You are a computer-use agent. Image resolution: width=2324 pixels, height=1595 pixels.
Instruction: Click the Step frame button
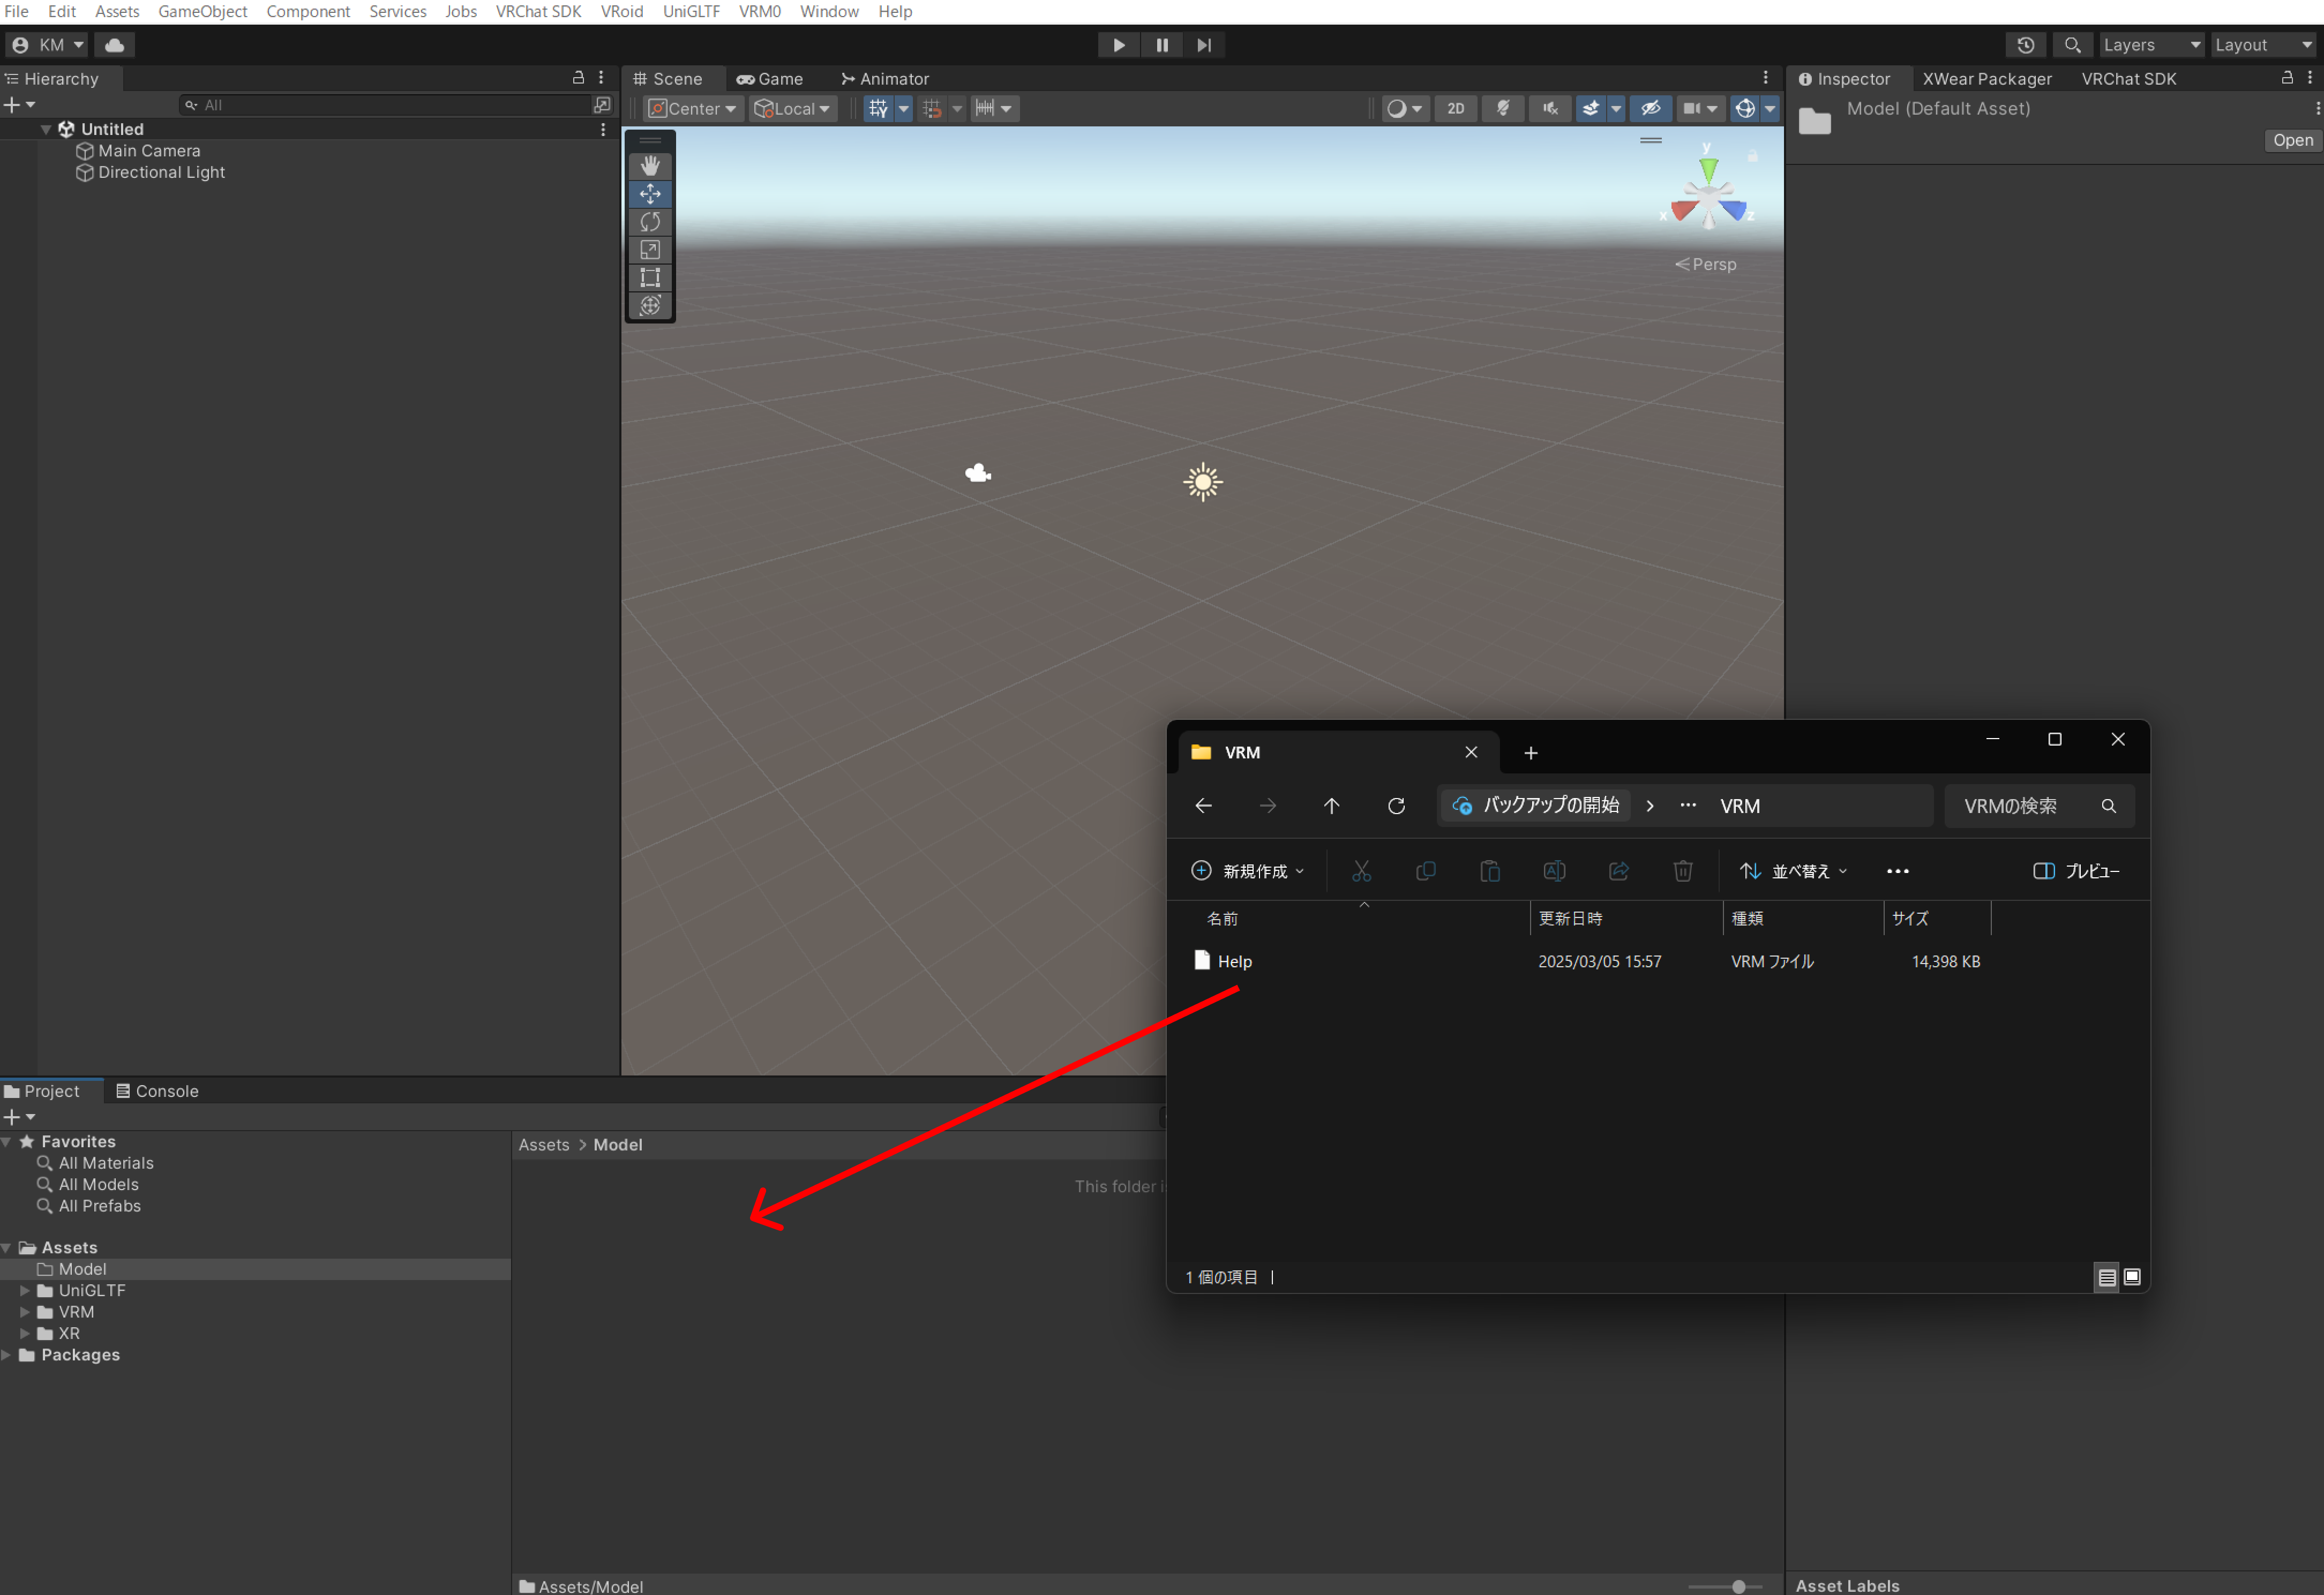(x=1204, y=45)
